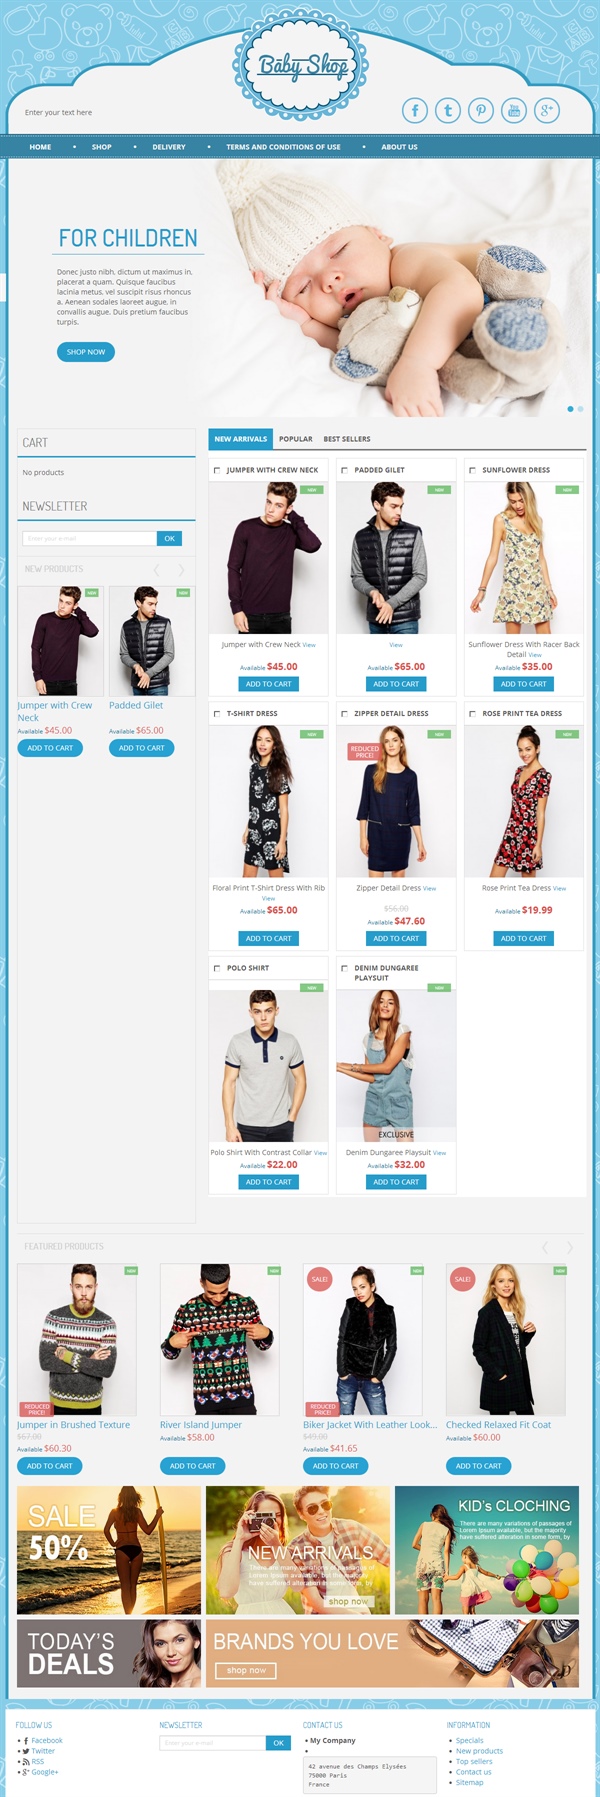Image resolution: width=600 pixels, height=1797 pixels.
Task: Add Zipper Detail Dress to cart
Action: tap(396, 938)
